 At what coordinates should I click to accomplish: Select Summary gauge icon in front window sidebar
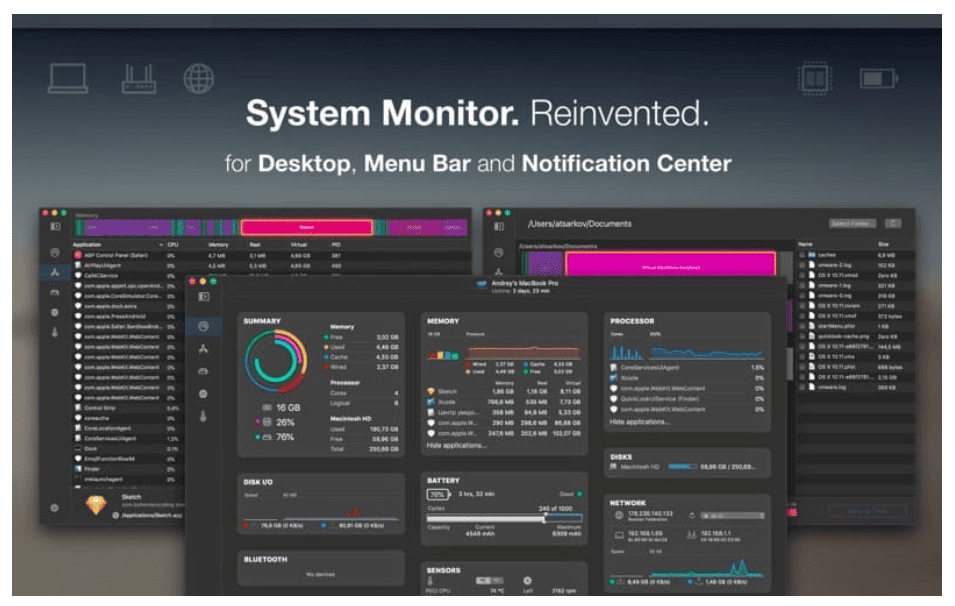tap(203, 326)
